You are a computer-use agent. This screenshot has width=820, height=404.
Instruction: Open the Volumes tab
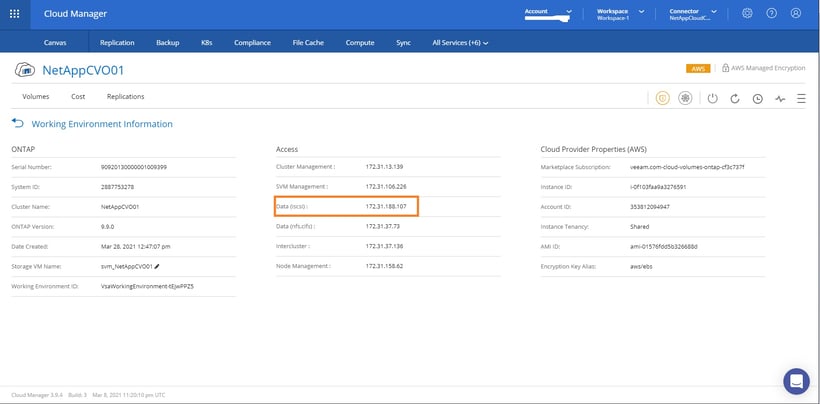36,96
